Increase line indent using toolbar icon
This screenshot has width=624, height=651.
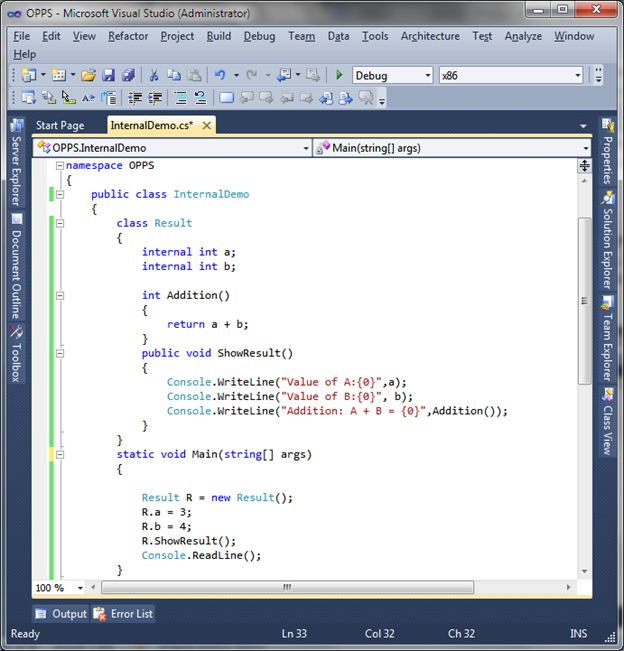click(155, 98)
